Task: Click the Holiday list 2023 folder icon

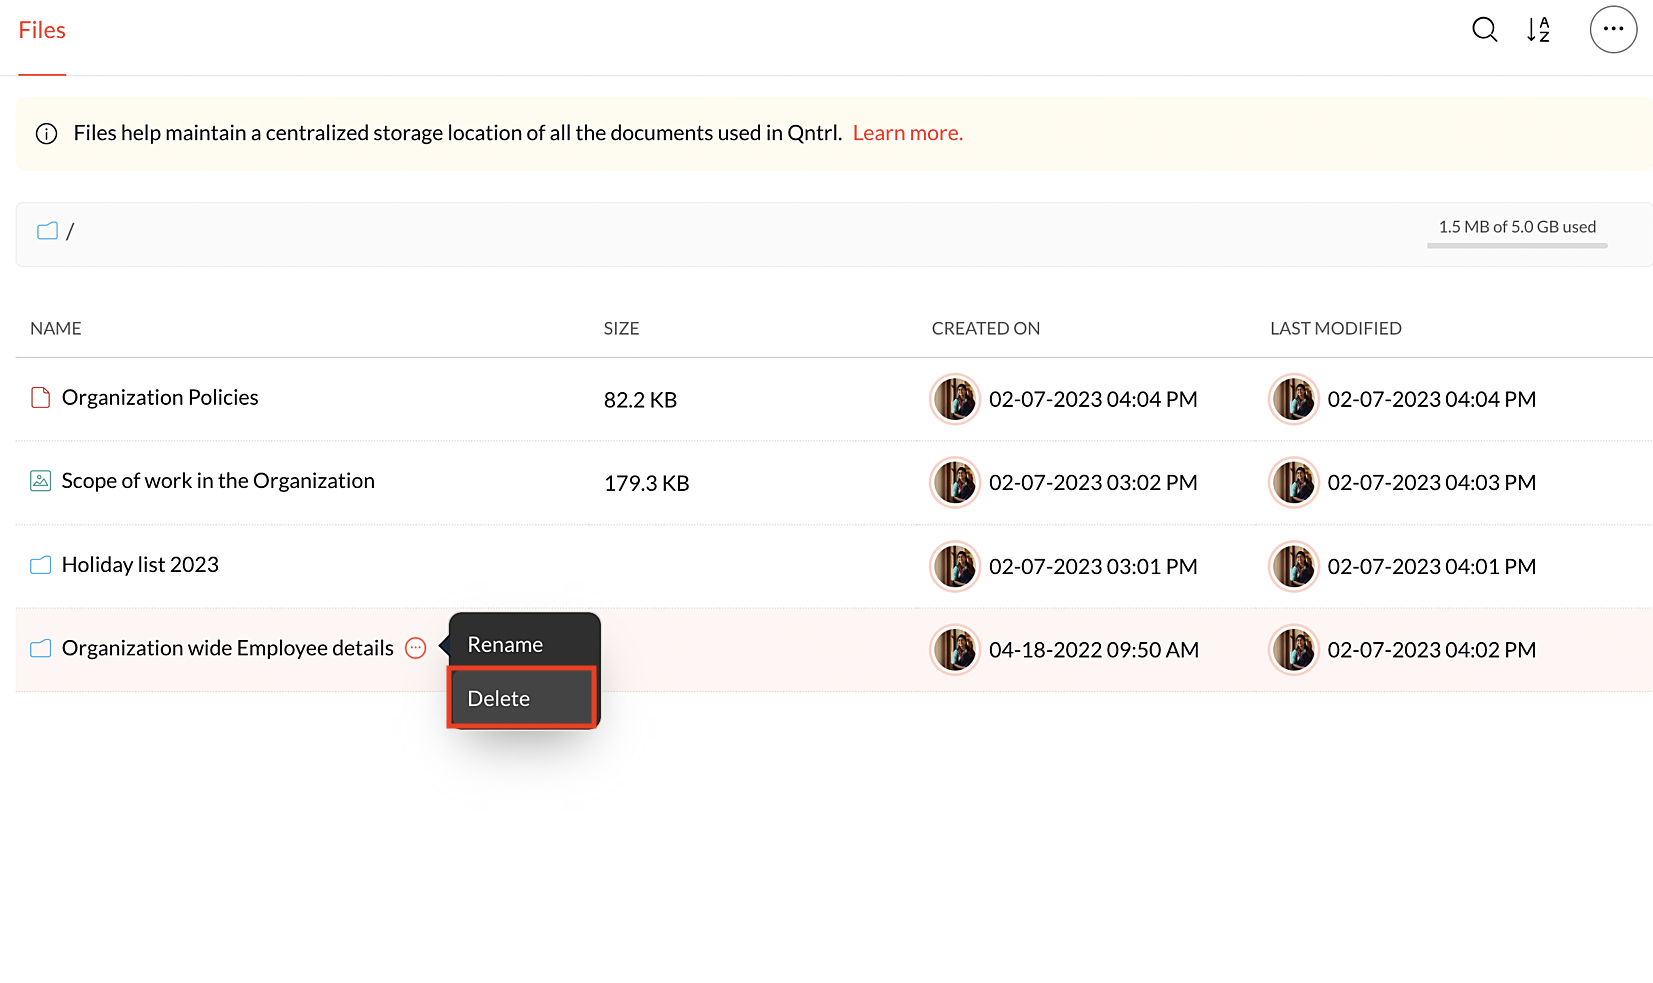Action: (x=40, y=565)
